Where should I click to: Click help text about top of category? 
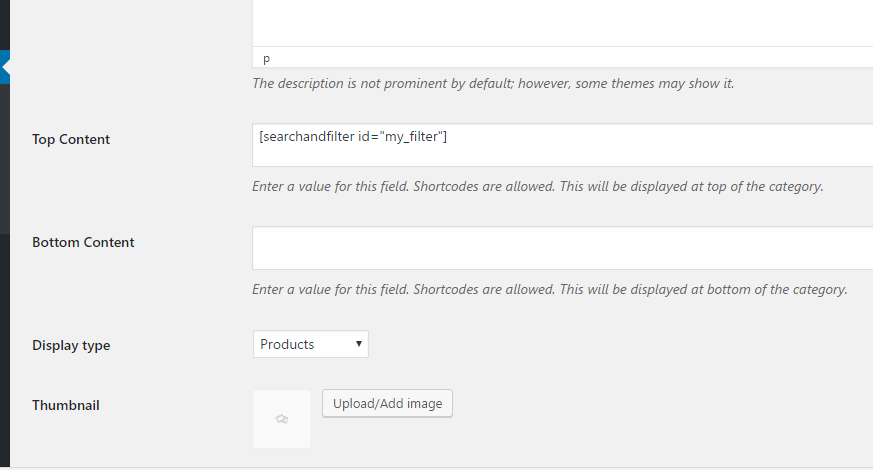point(537,187)
